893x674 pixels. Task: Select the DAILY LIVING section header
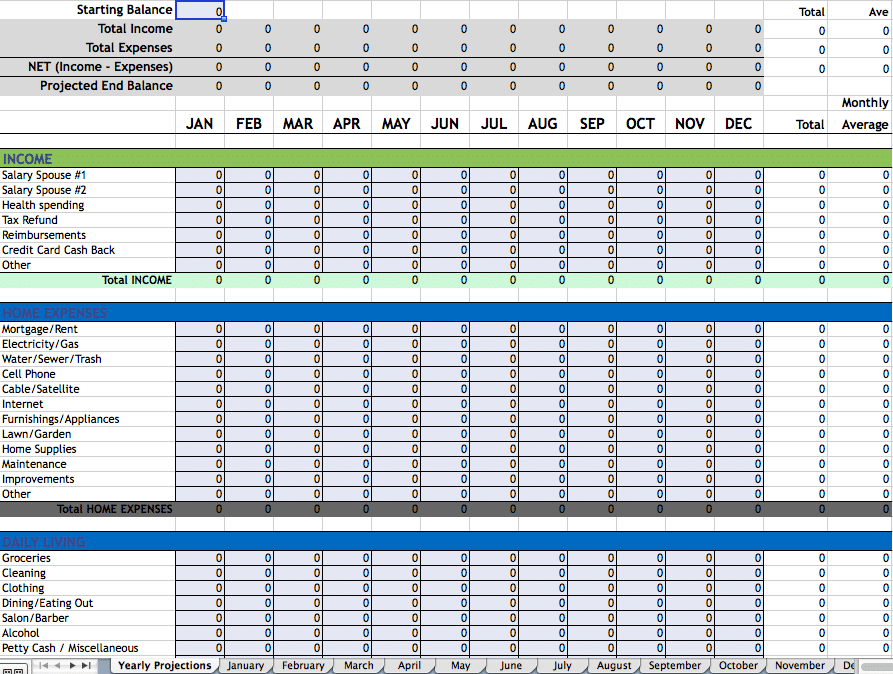click(446, 541)
